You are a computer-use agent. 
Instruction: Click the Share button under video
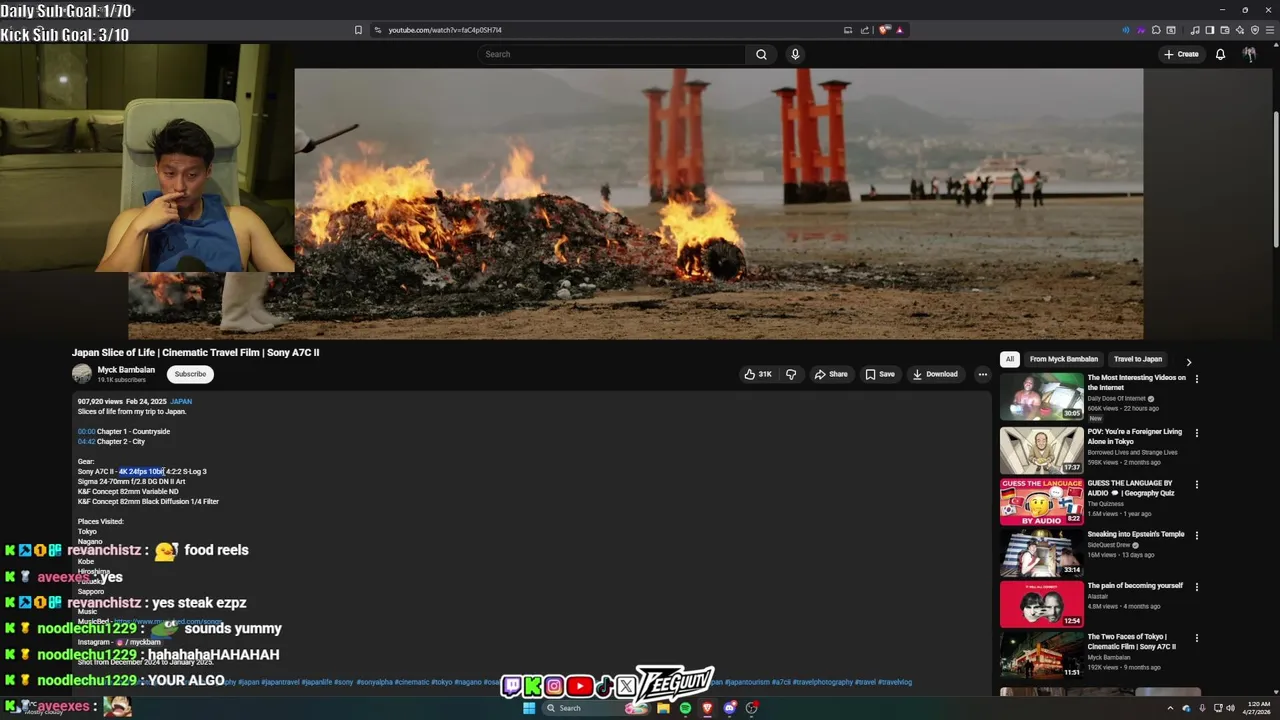pyautogui.click(x=831, y=374)
